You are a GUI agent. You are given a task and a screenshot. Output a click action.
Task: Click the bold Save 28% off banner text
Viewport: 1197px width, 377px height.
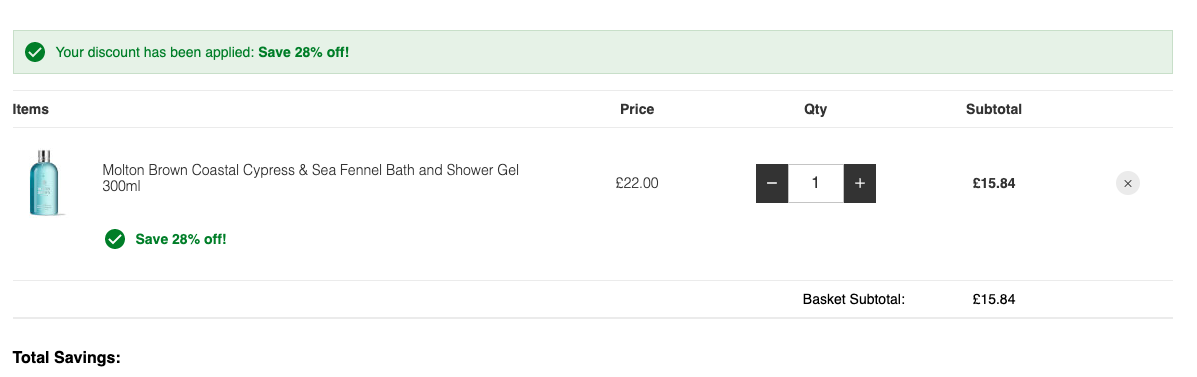(x=304, y=53)
